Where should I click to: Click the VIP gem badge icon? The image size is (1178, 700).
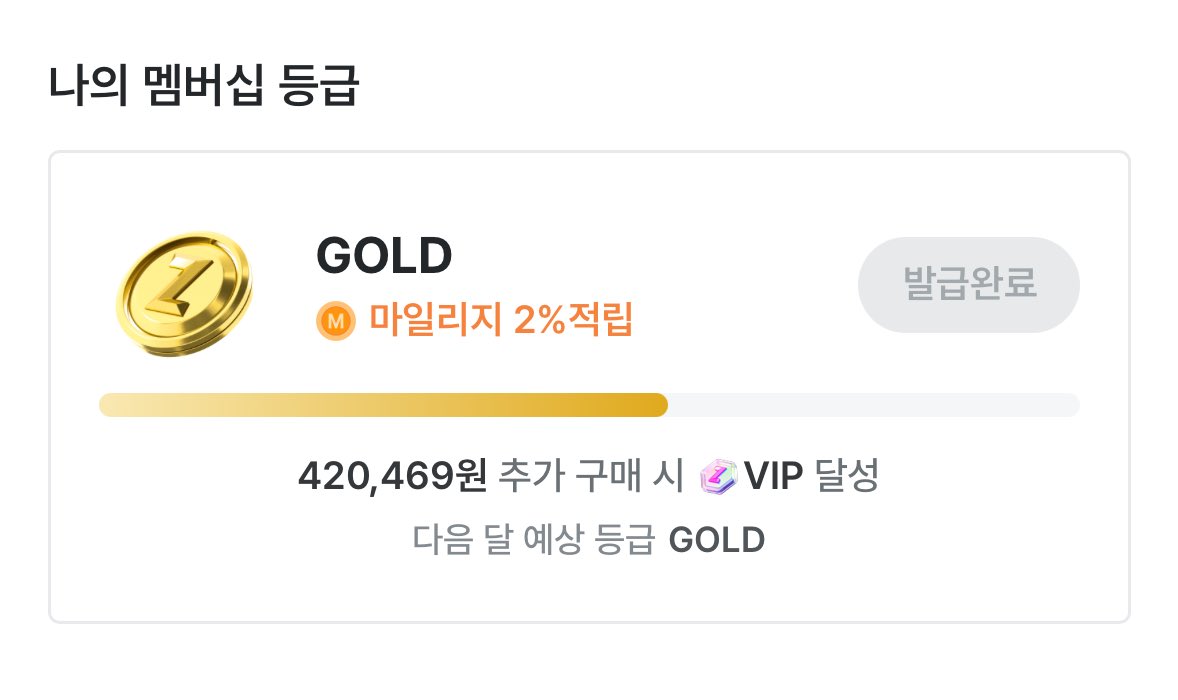718,476
